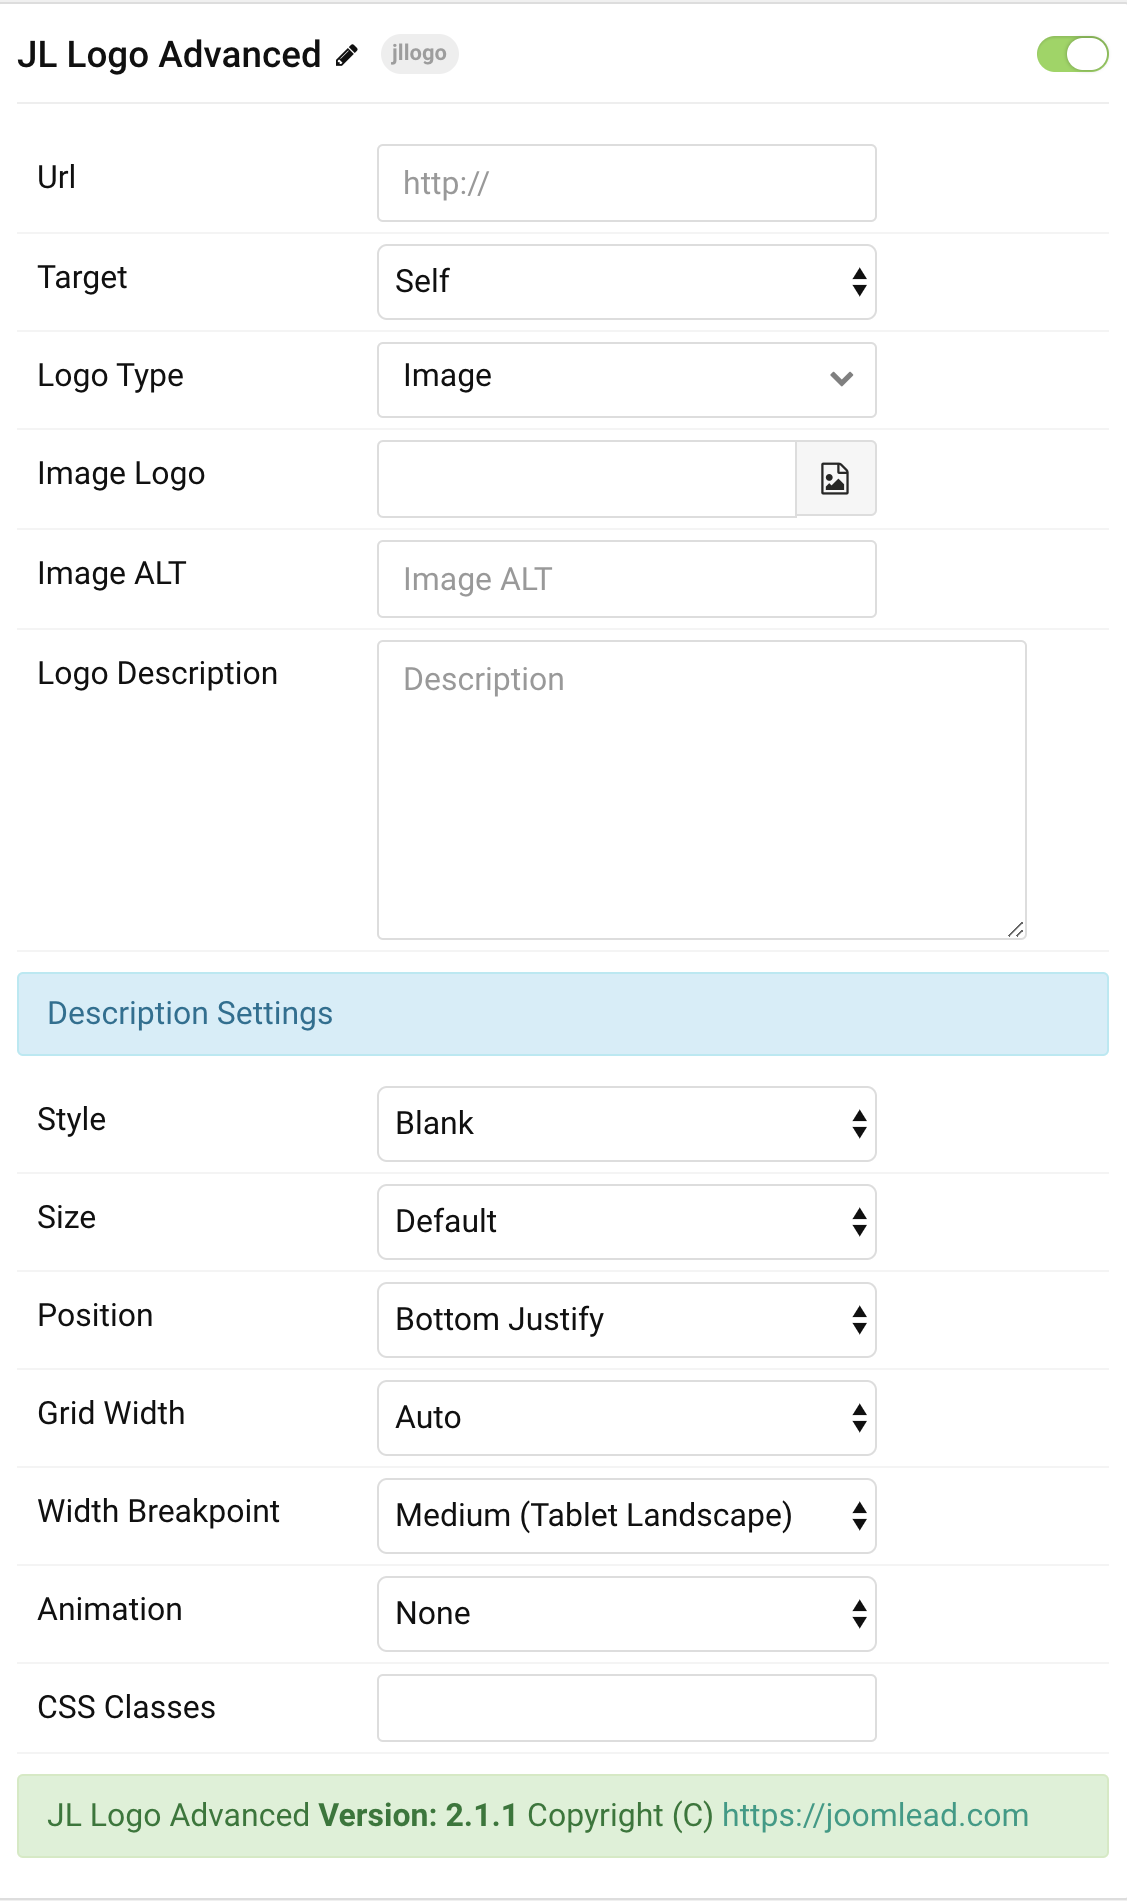The image size is (1127, 1901).
Task: Open the https://joomlead.com link
Action: 875,1815
